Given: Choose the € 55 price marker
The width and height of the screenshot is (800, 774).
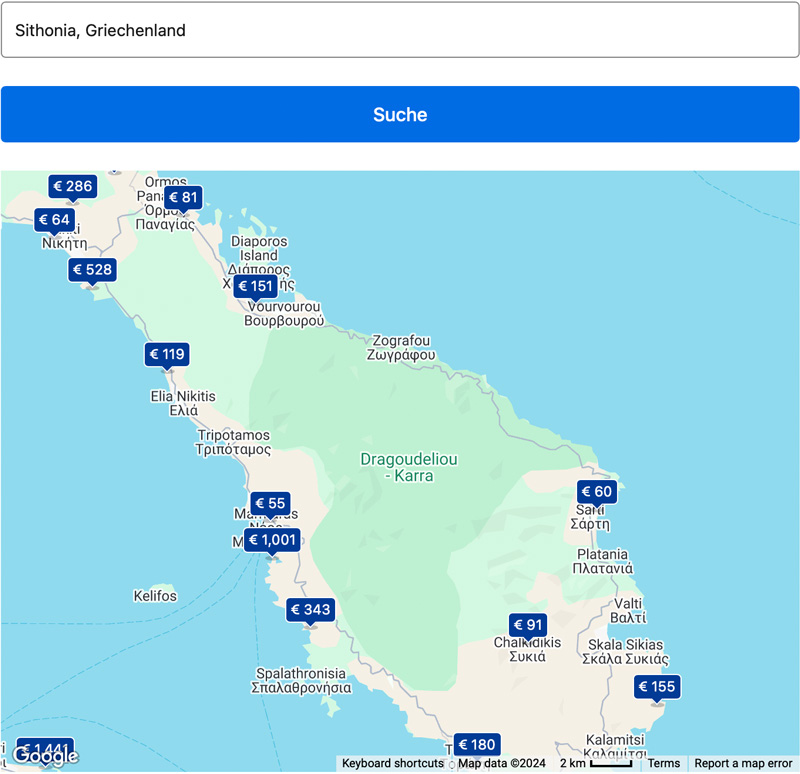Looking at the screenshot, I should [x=270, y=504].
